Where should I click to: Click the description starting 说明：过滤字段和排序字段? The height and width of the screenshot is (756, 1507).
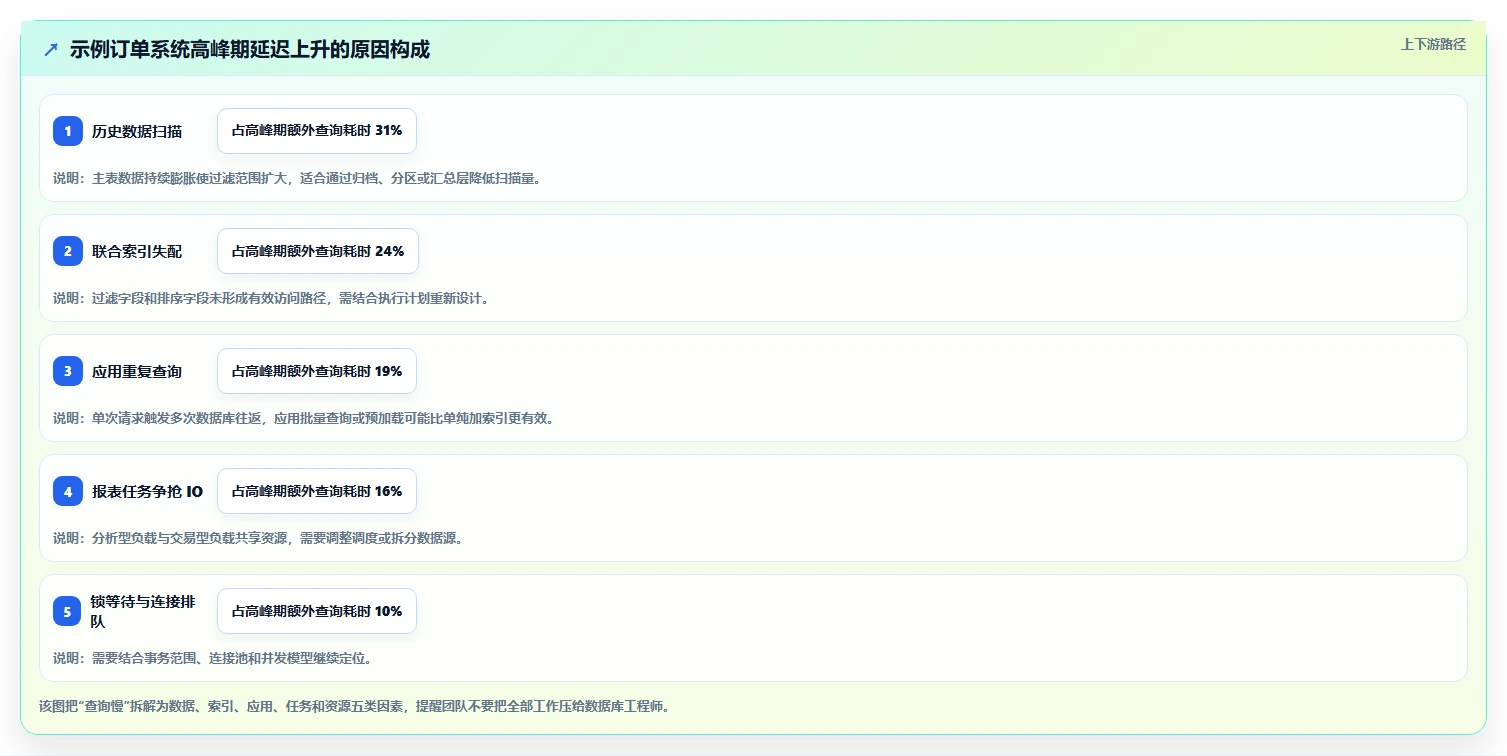[271, 298]
